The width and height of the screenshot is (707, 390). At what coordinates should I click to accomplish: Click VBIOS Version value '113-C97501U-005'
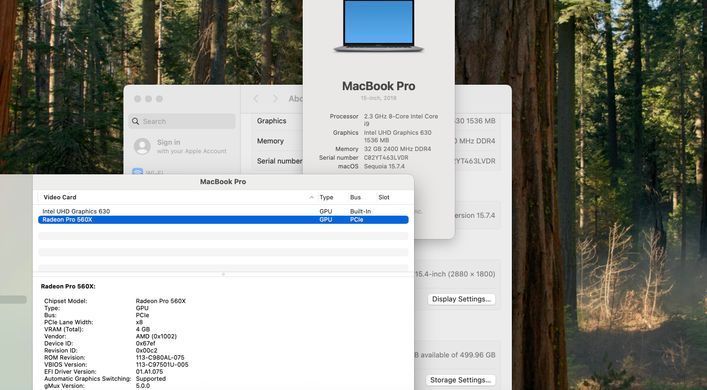click(162, 364)
